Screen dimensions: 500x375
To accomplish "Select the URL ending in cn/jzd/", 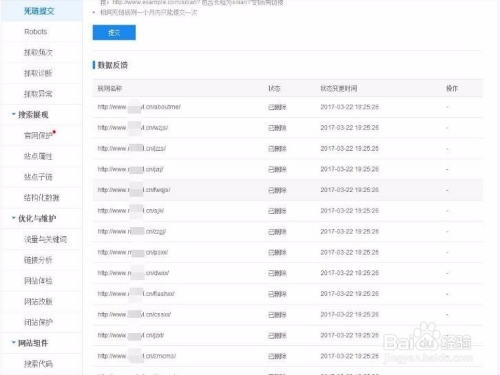I will click(x=131, y=335).
